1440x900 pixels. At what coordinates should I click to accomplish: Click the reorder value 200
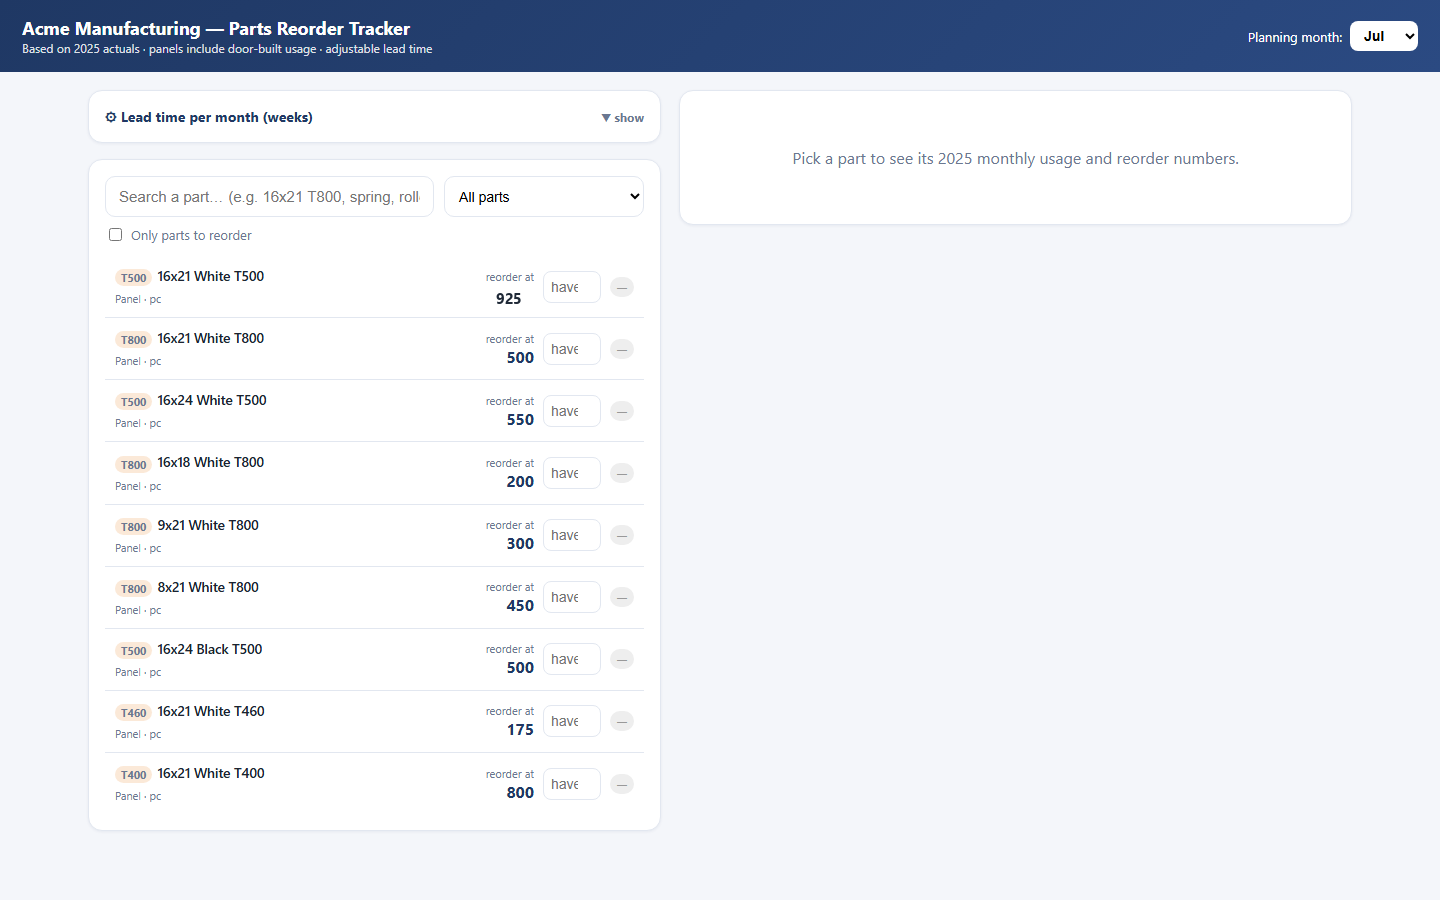(520, 482)
